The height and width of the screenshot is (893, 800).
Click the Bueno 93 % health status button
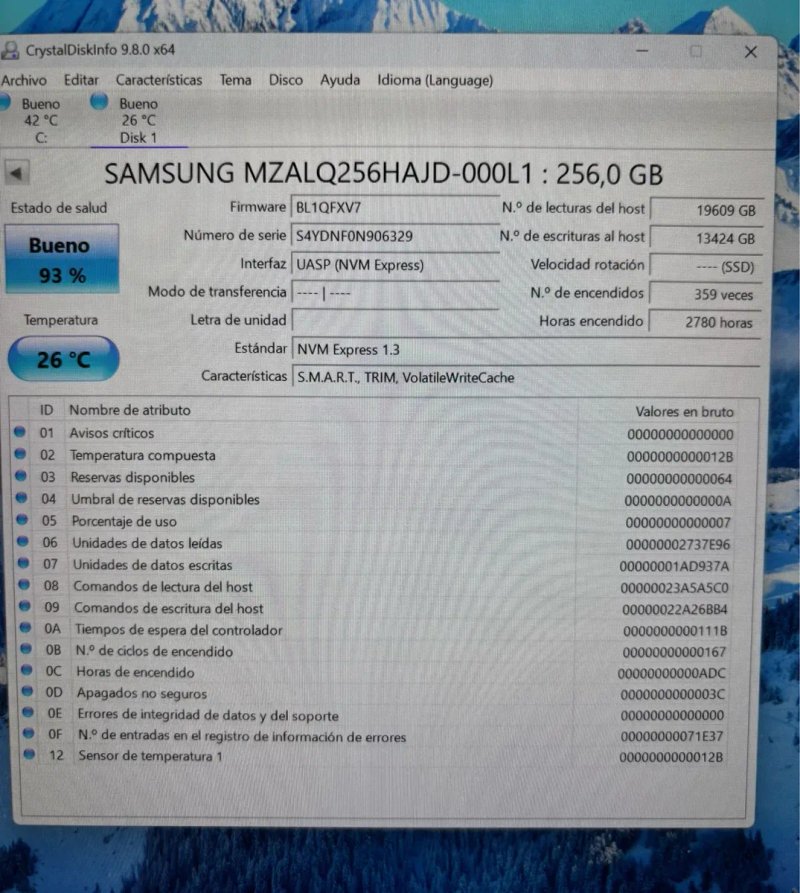click(62, 259)
